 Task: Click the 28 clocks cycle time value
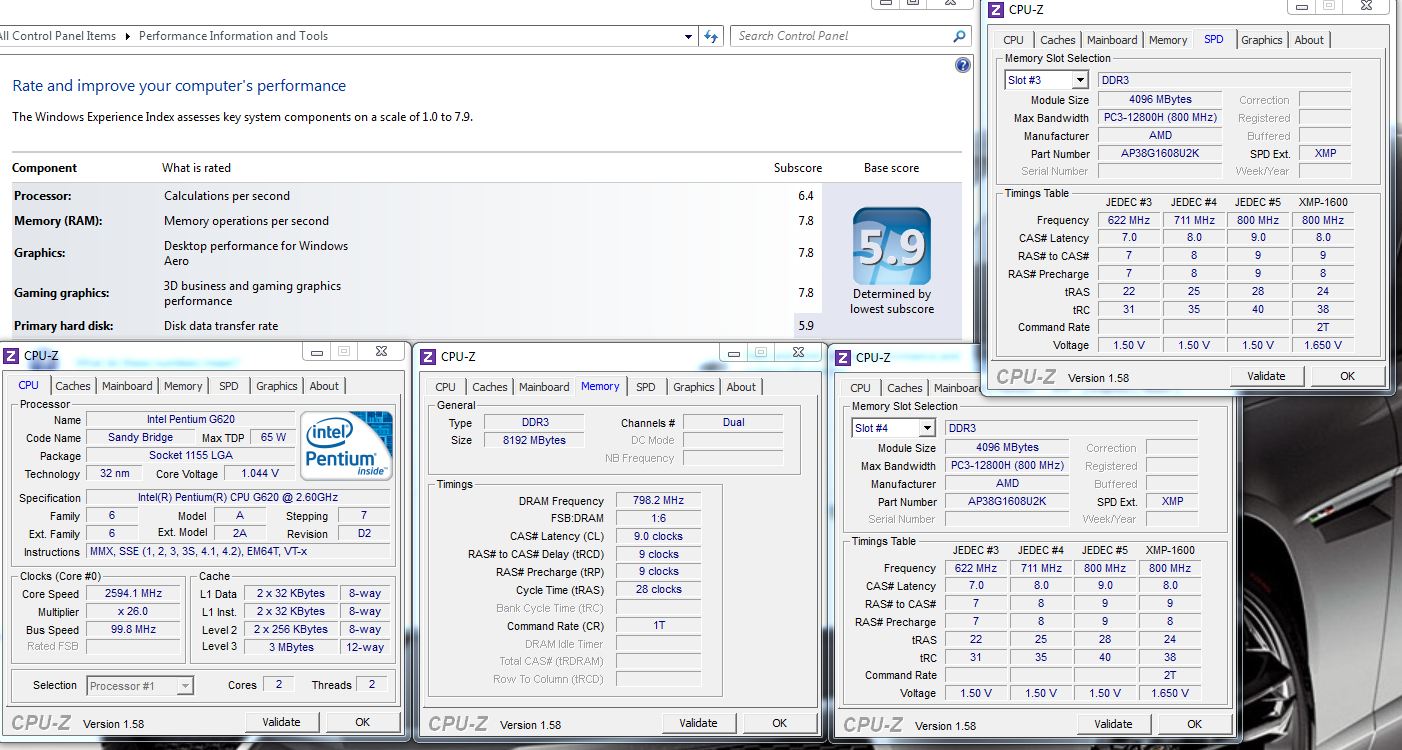click(x=657, y=590)
